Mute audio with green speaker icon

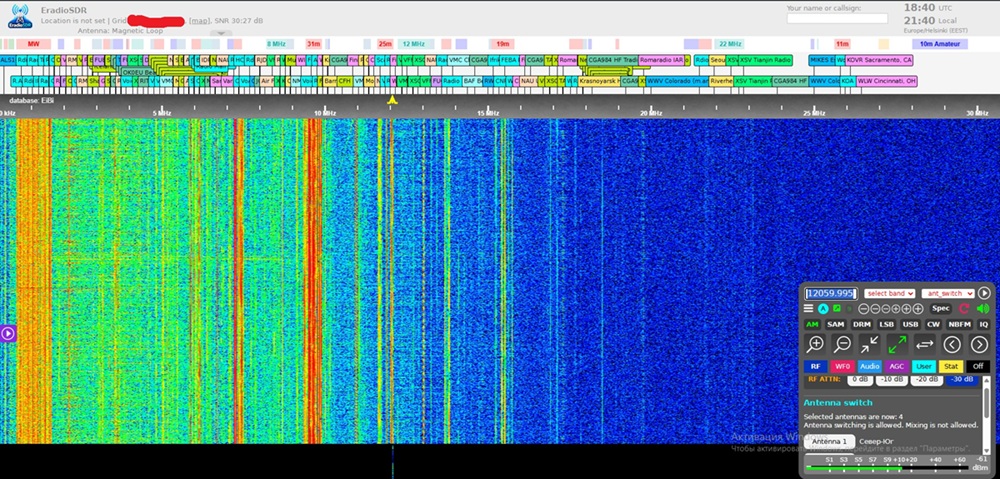tap(983, 309)
